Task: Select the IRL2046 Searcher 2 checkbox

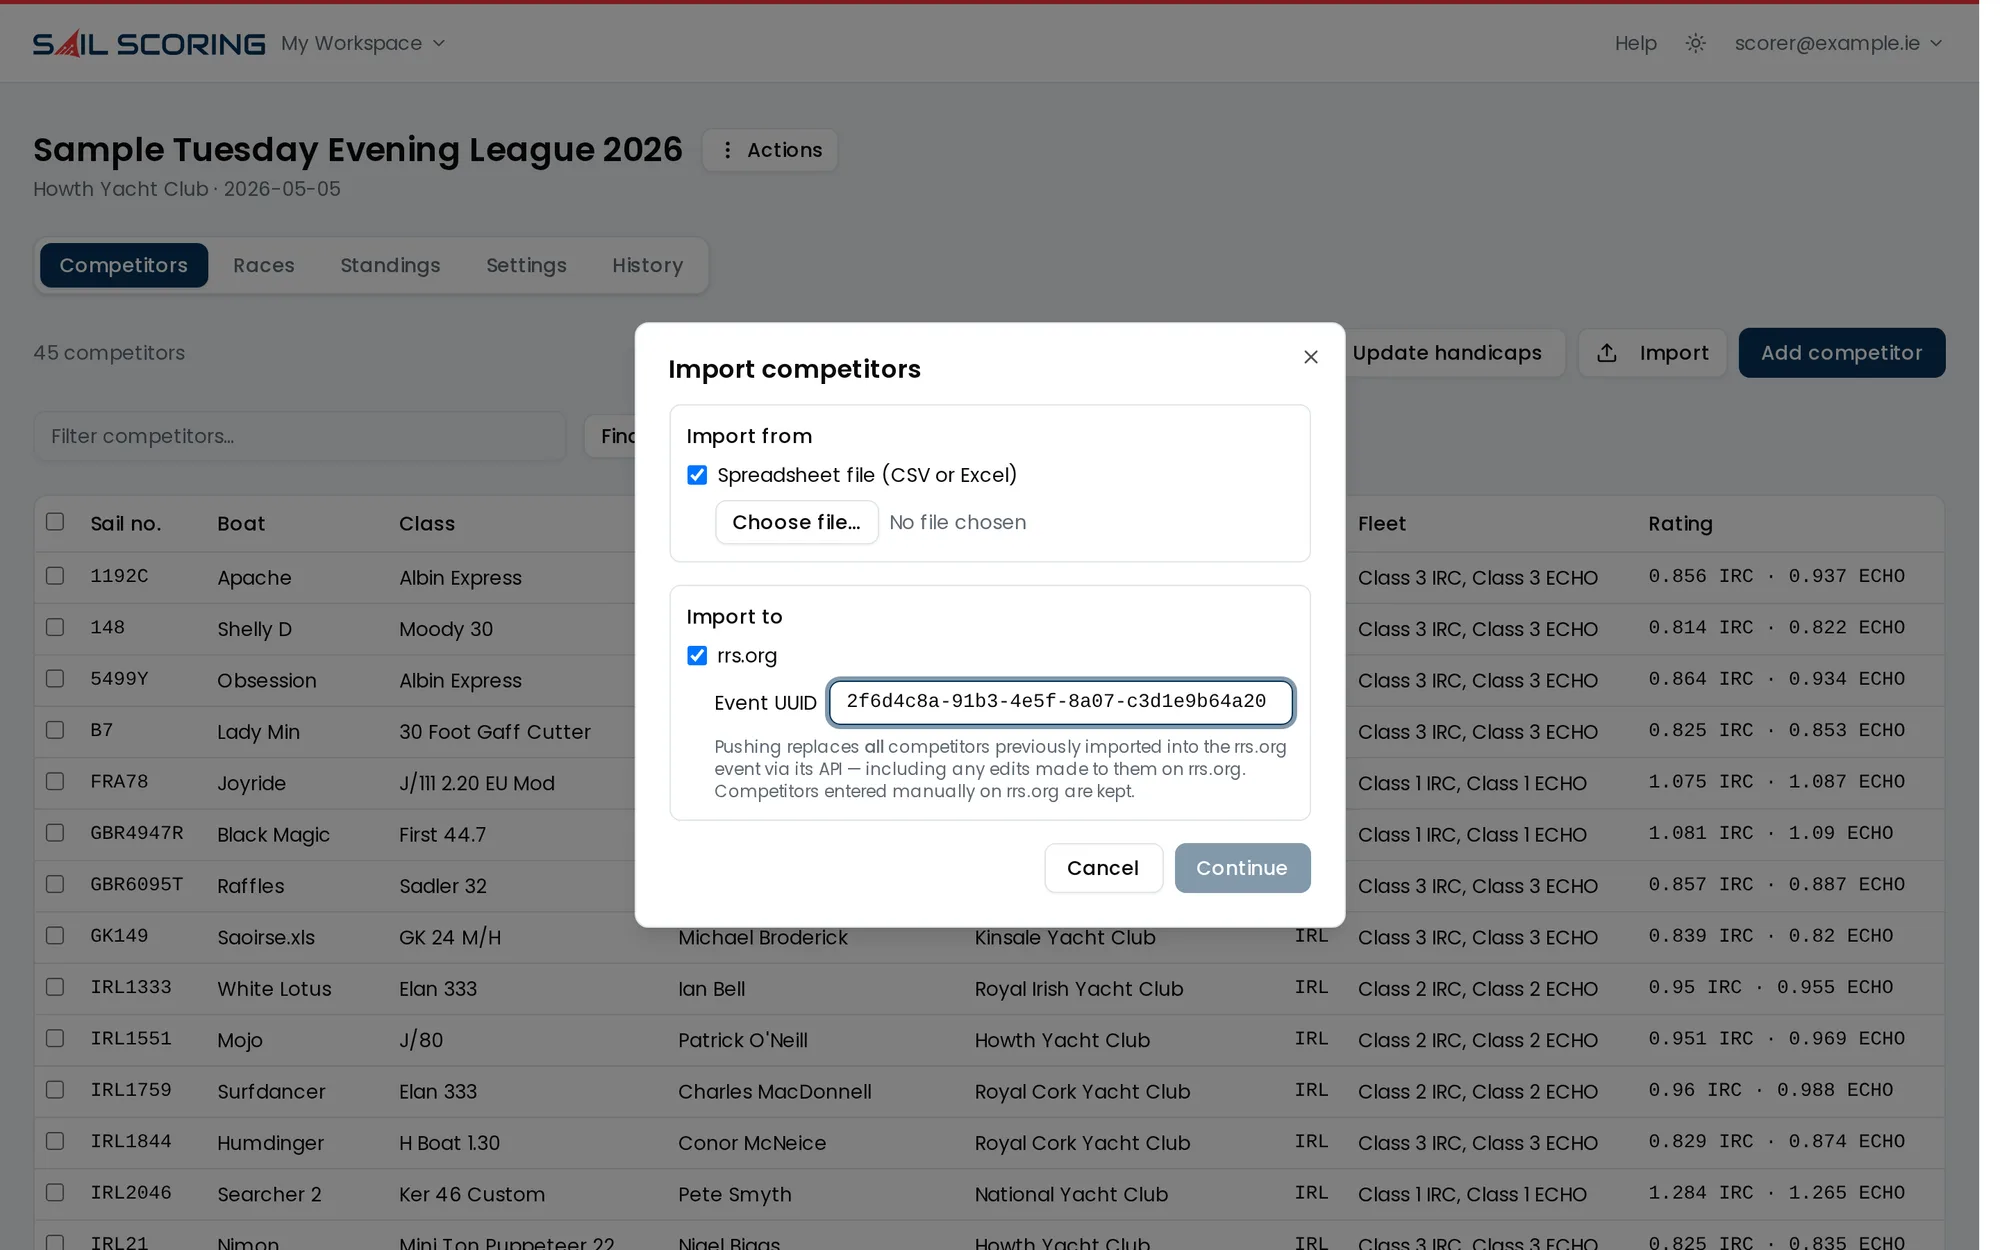Action: tap(55, 1192)
